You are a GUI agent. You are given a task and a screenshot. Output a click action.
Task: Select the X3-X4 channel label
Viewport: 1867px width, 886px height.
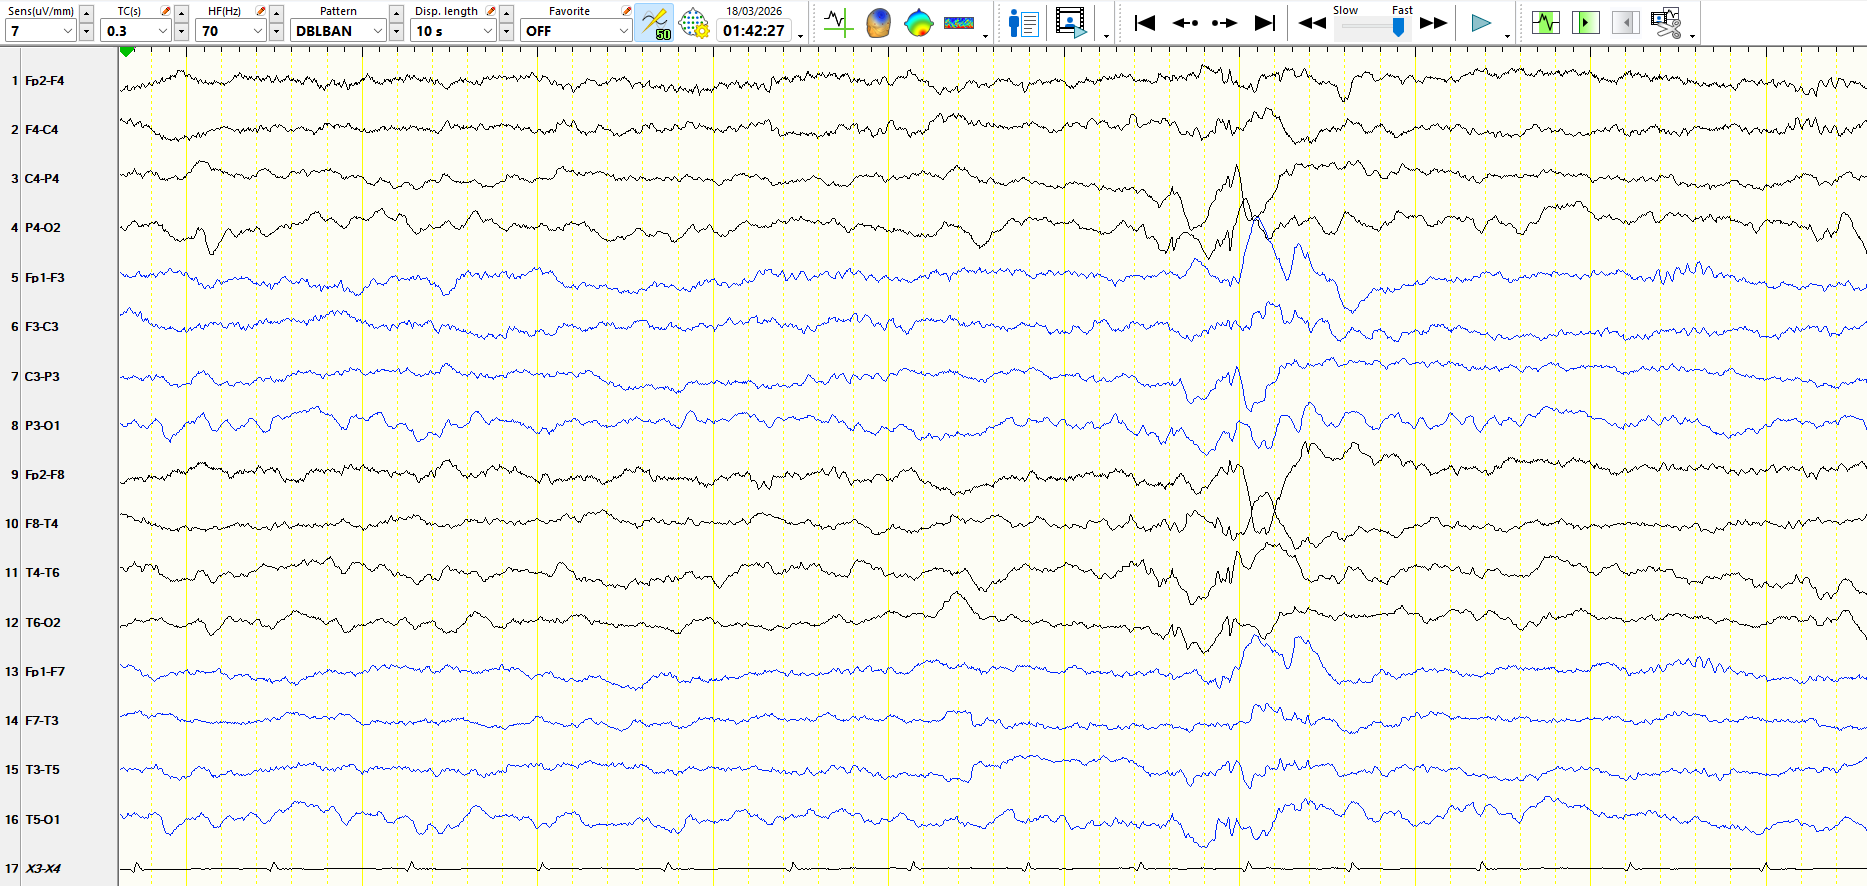click(x=43, y=869)
